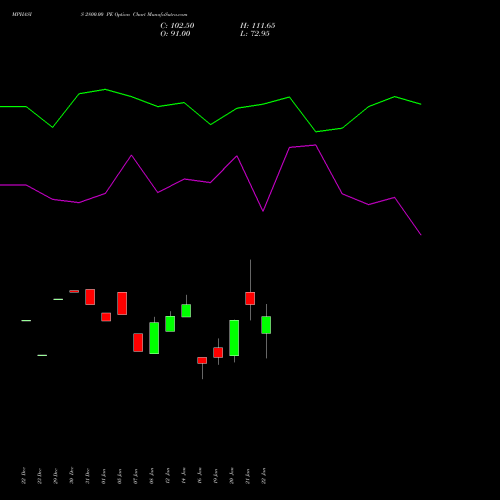Click the 08 Jan date axis label
This screenshot has height=500, width=500.
(151, 476)
